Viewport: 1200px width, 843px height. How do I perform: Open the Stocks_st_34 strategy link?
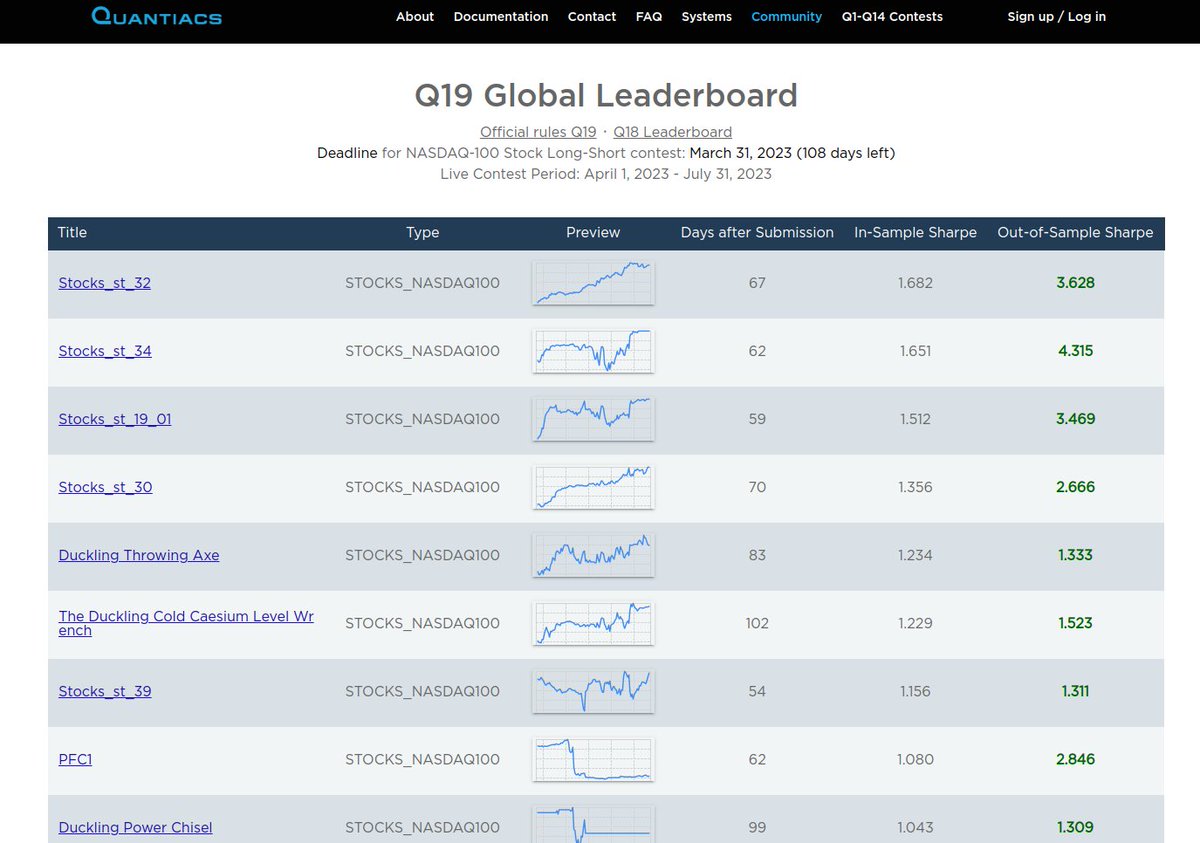[105, 351]
